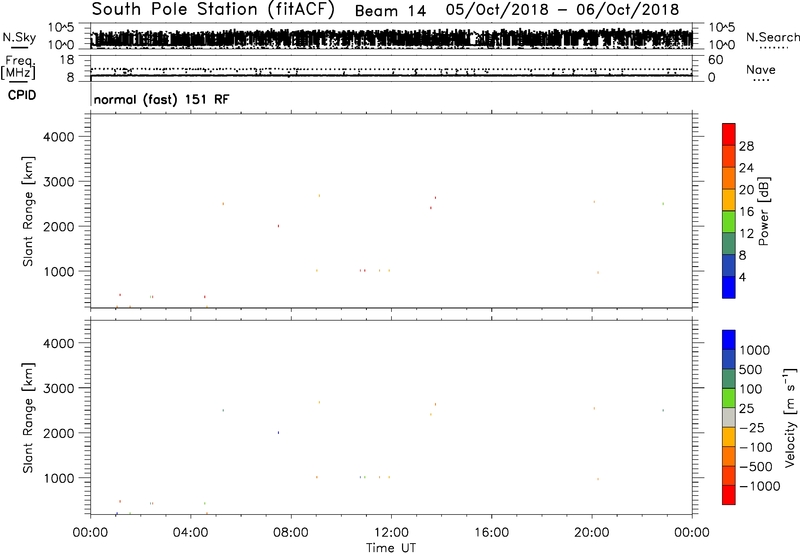Click the 'Slant Range [km]' label of velocity panel
The height and width of the screenshot is (554, 800).
point(28,418)
